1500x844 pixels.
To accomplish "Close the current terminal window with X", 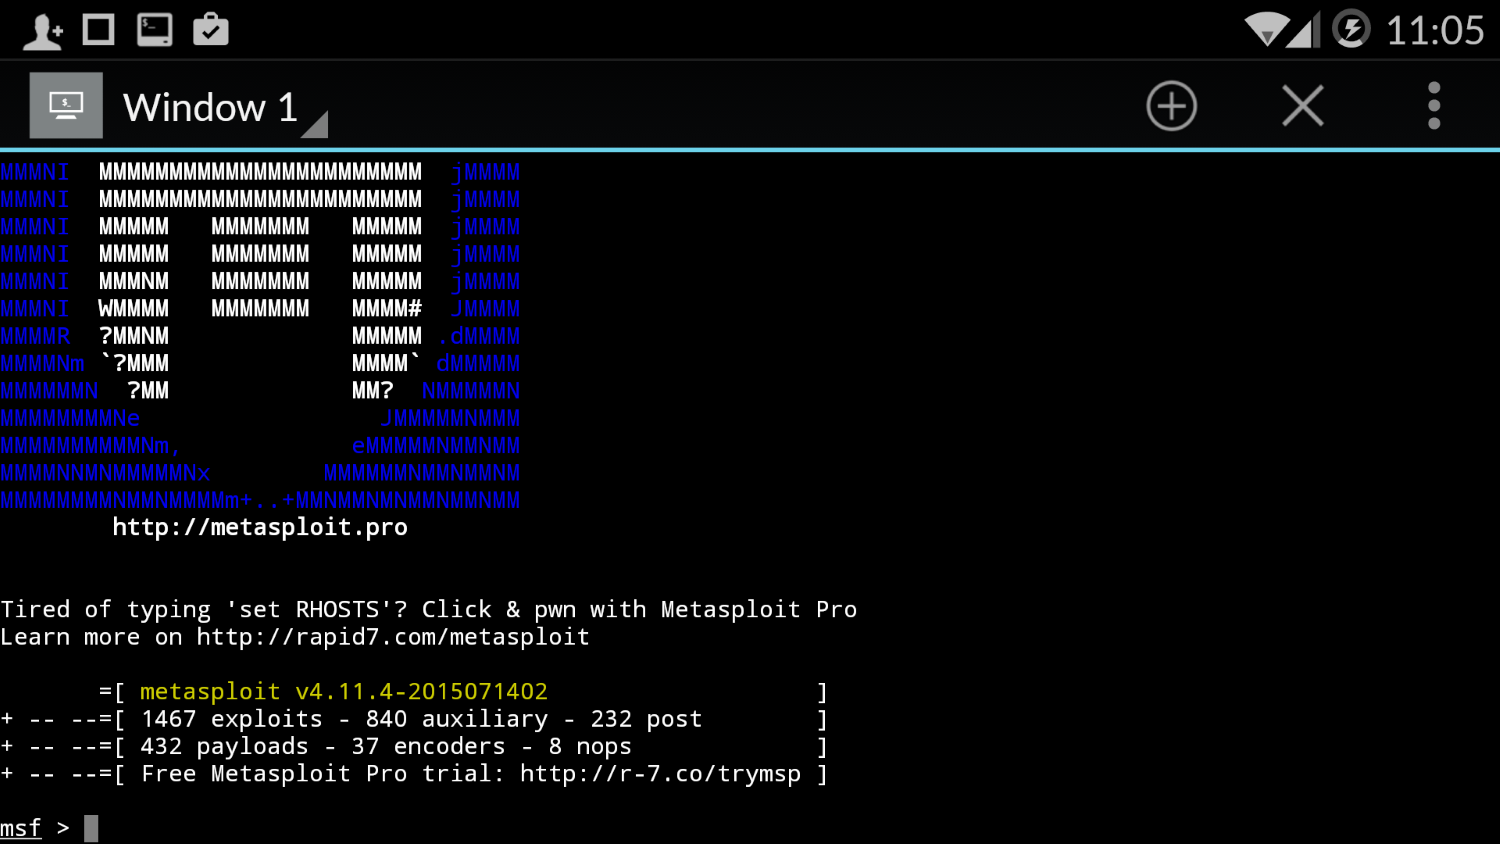I will pos(1302,106).
